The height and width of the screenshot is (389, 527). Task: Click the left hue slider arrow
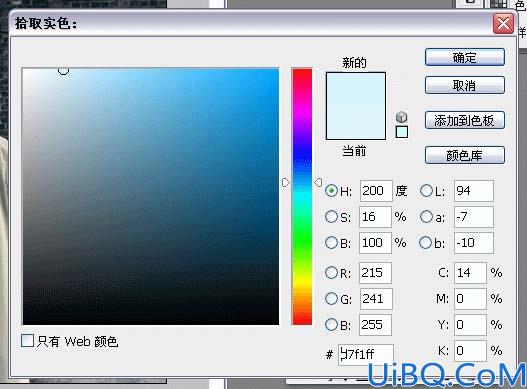[285, 183]
